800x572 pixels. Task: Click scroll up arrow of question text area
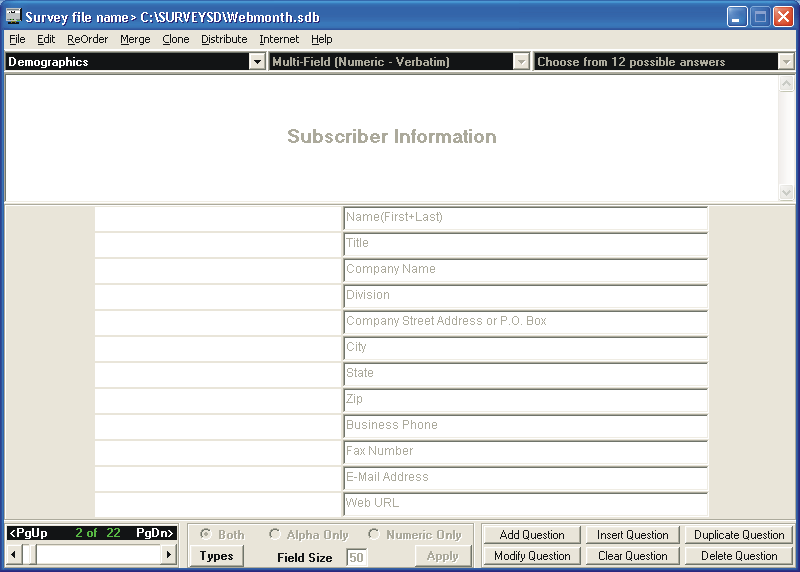coord(786,83)
